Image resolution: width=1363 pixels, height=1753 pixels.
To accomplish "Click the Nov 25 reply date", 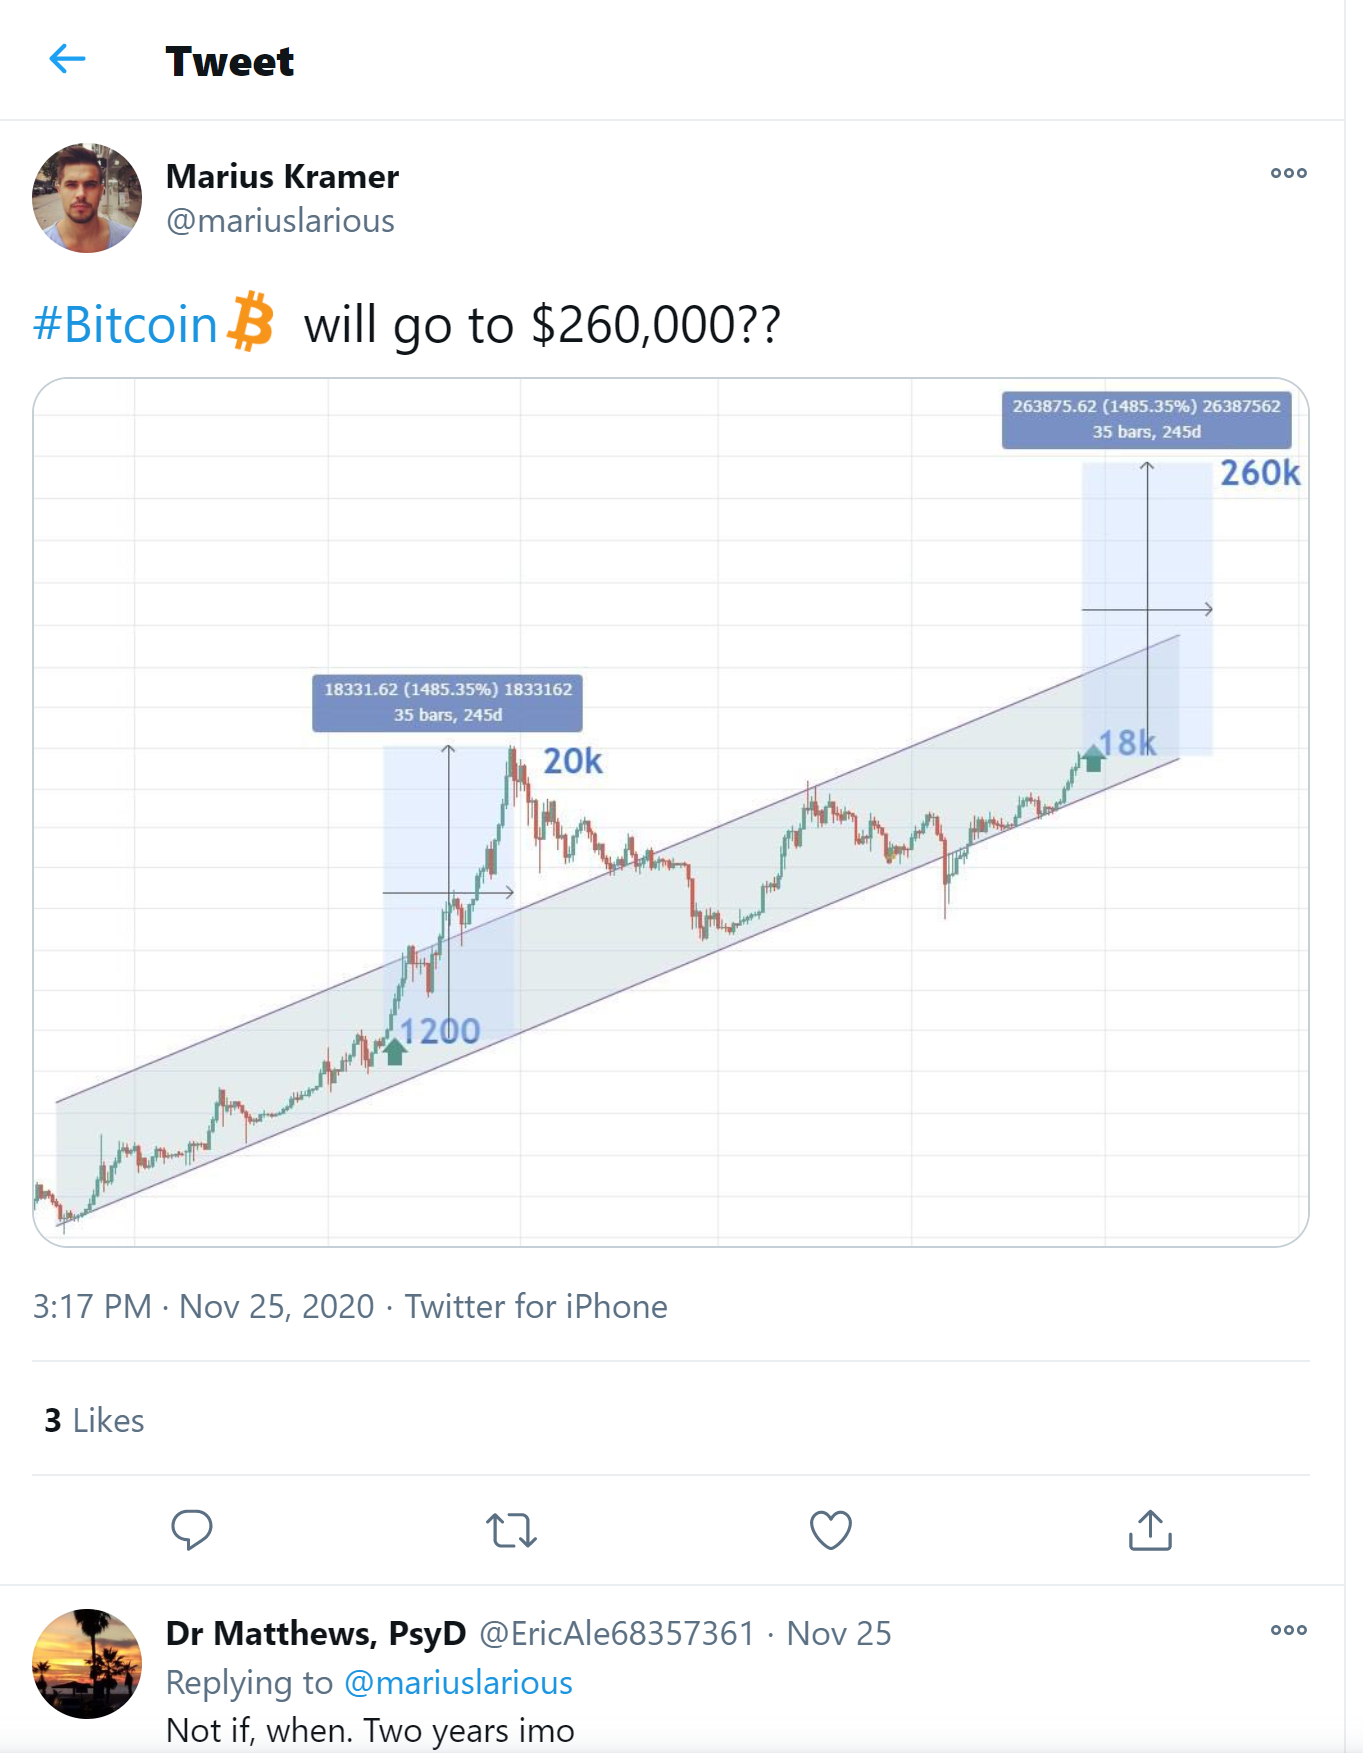I will pos(838,1633).
